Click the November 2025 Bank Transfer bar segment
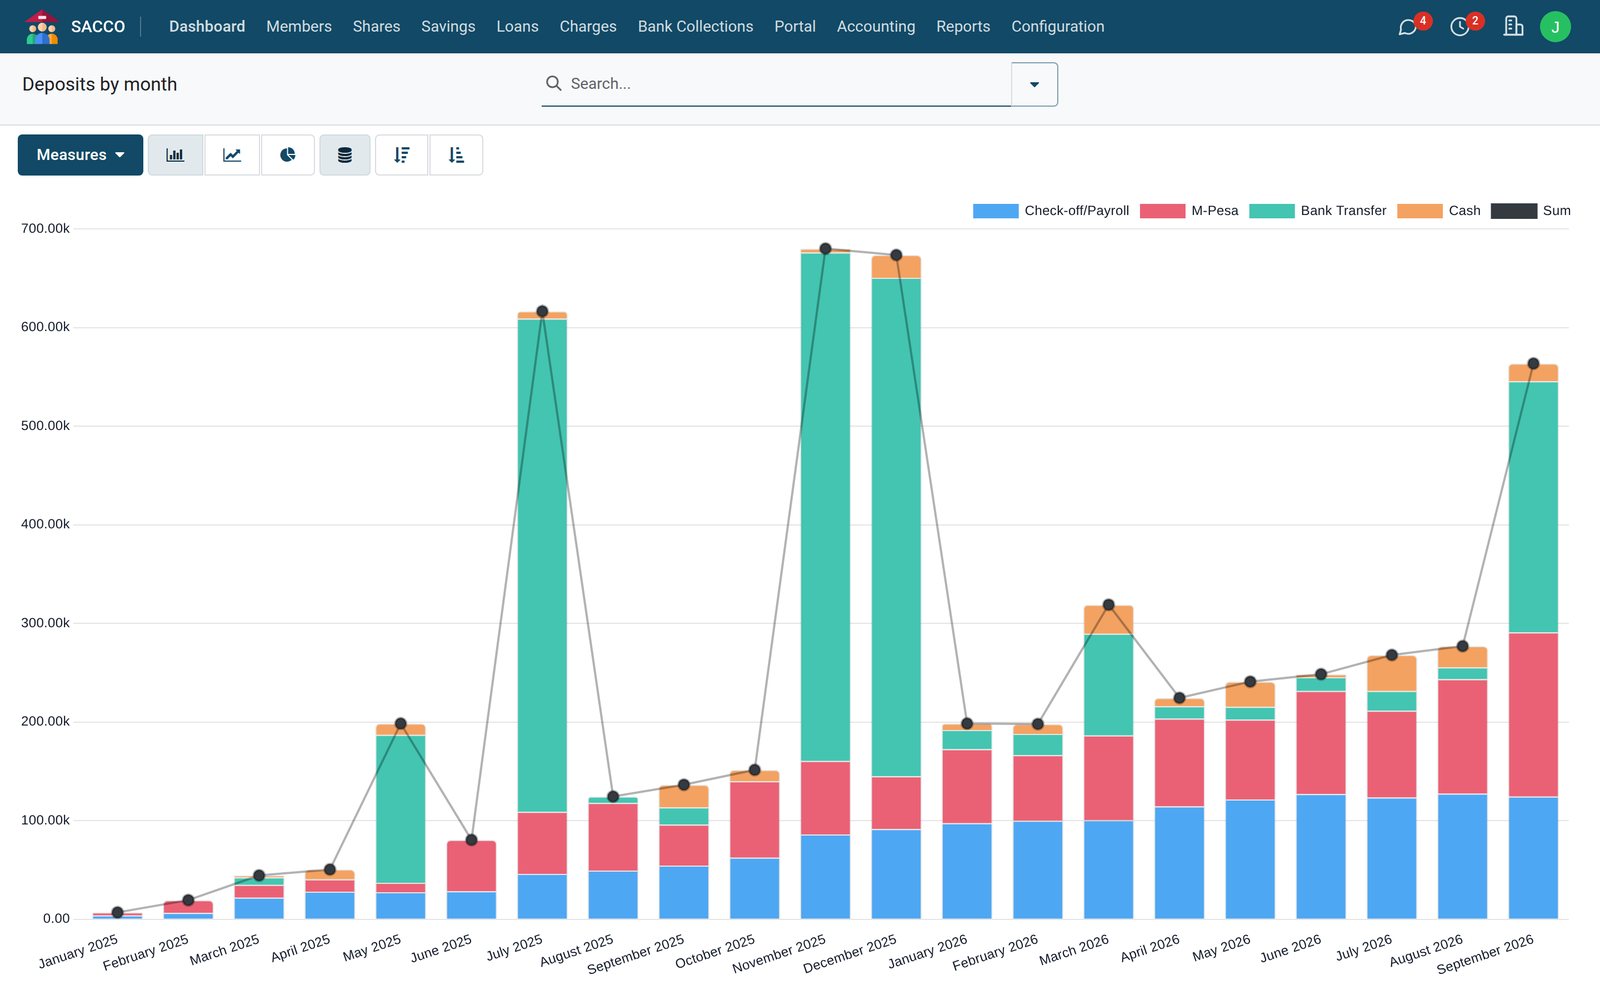Viewport: 1600px width, 1000px height. coord(825,507)
